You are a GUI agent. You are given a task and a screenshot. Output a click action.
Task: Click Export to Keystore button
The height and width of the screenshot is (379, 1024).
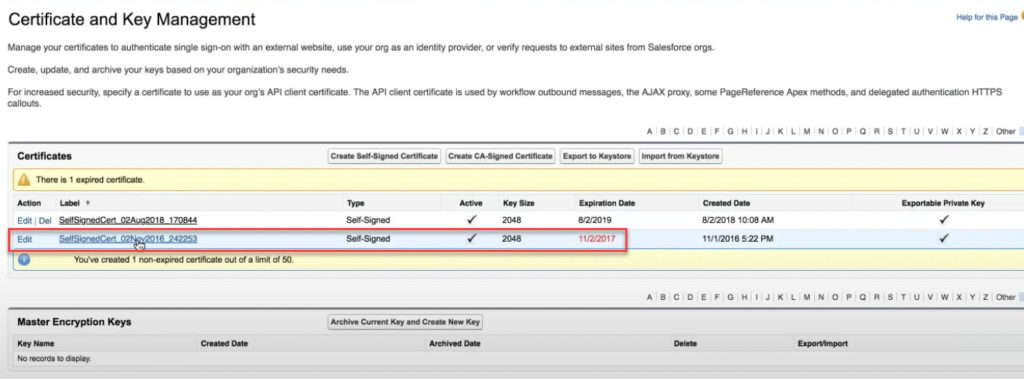[x=597, y=157]
